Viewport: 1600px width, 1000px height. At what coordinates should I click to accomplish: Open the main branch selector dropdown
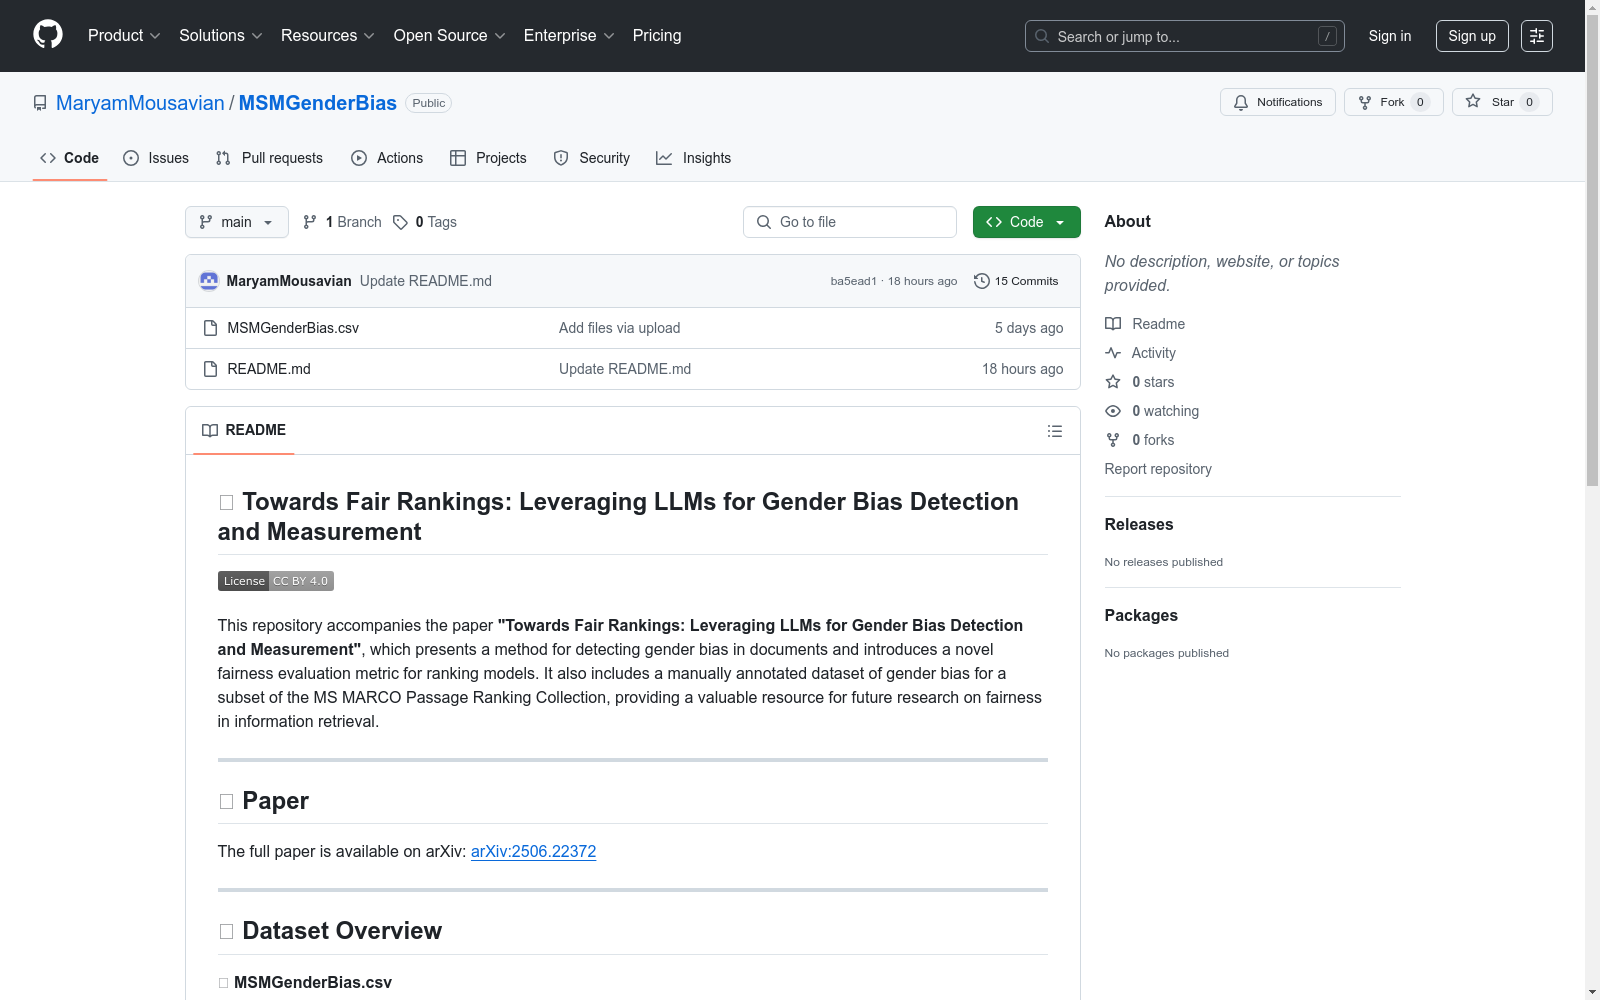(237, 222)
